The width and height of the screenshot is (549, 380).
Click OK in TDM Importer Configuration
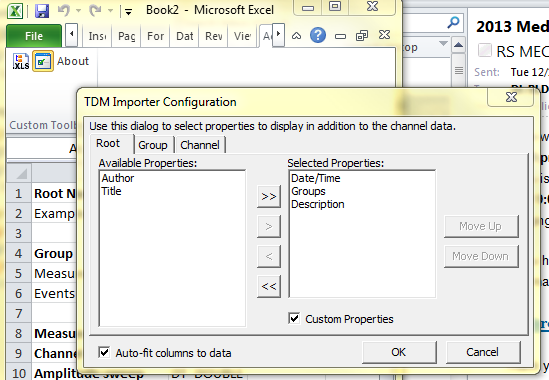399,352
